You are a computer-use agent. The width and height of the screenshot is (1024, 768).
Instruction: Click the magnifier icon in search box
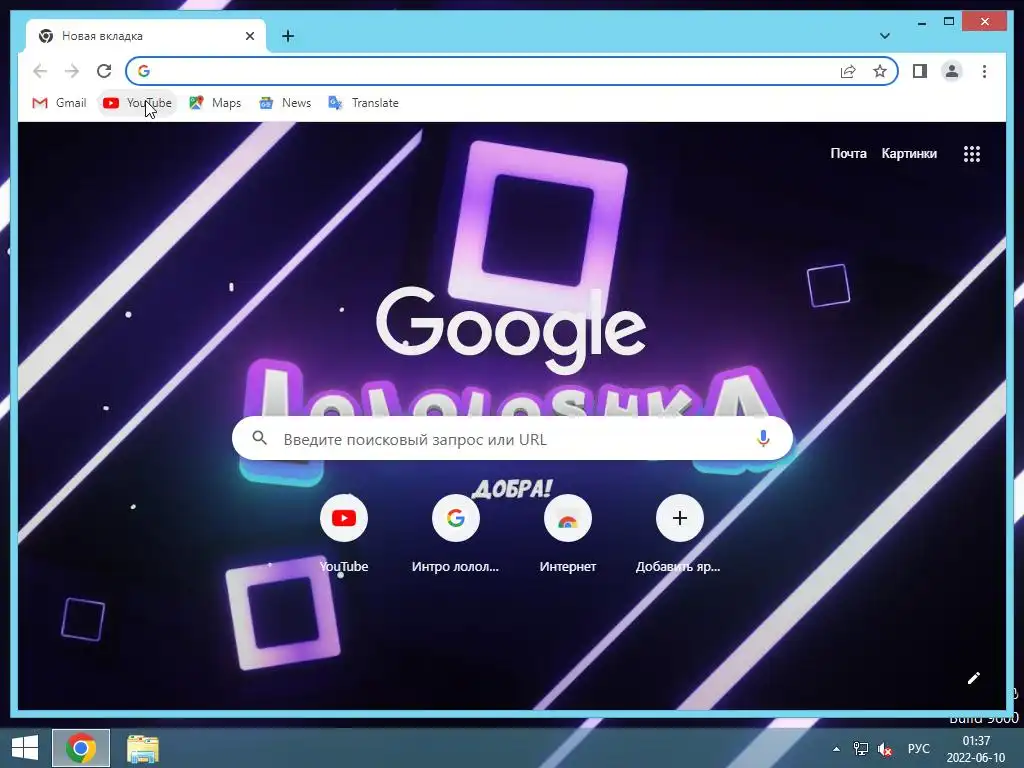pos(259,438)
